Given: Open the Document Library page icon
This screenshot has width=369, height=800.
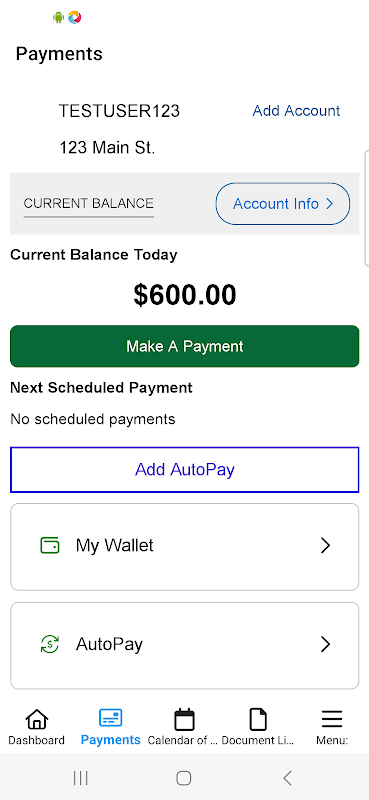Looking at the screenshot, I should pyautogui.click(x=258, y=719).
